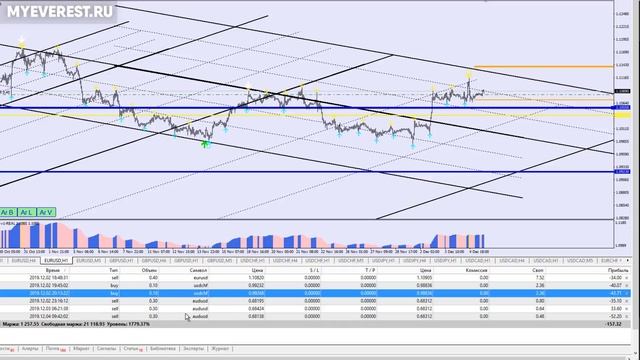
Task: Open the Почта terminal tab
Action: pyautogui.click(x=55, y=349)
